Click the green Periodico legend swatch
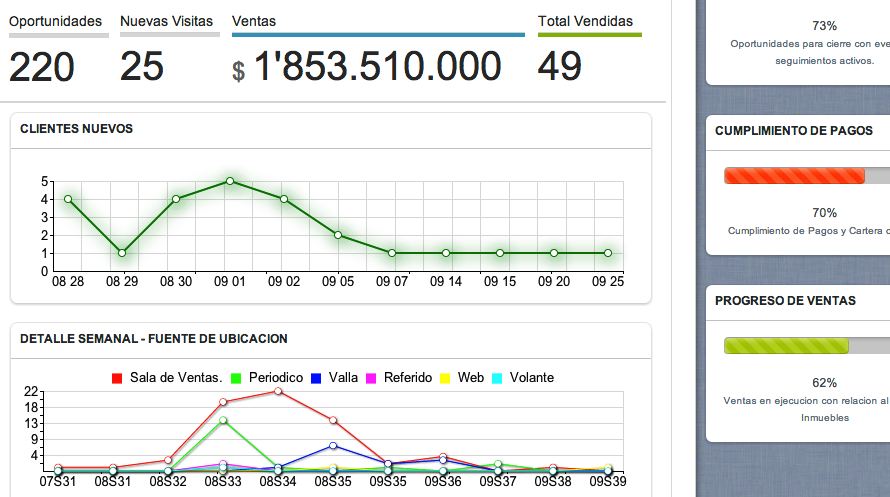The height and width of the screenshot is (497, 890). click(x=236, y=378)
